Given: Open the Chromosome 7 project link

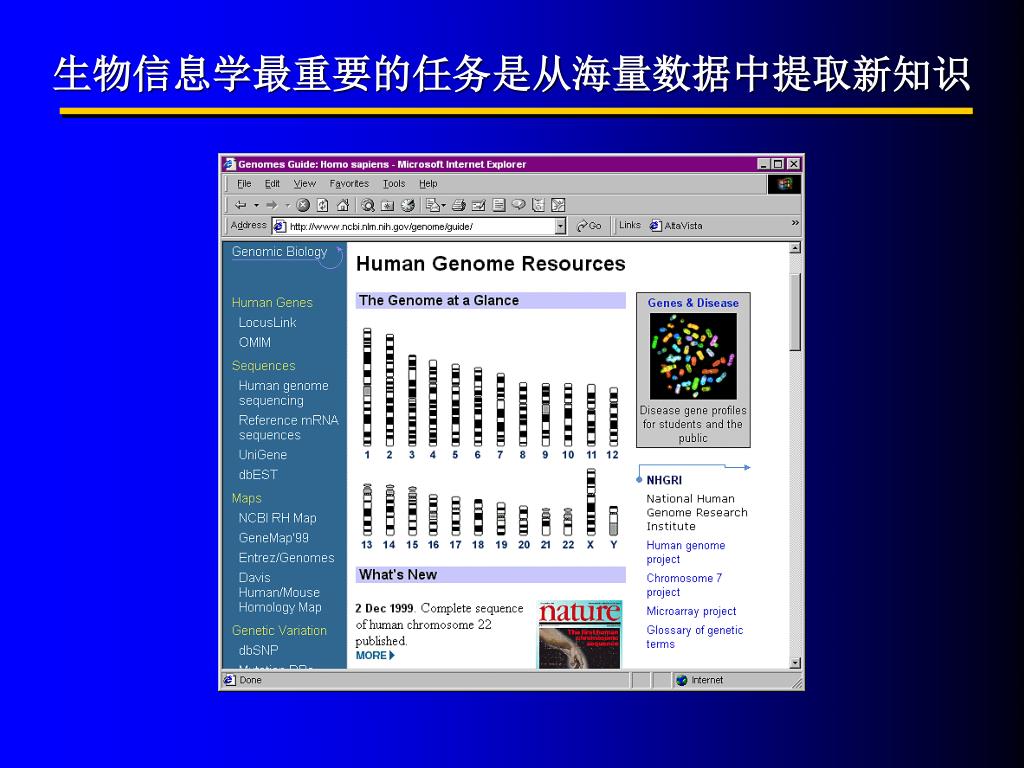Looking at the screenshot, I should [684, 585].
